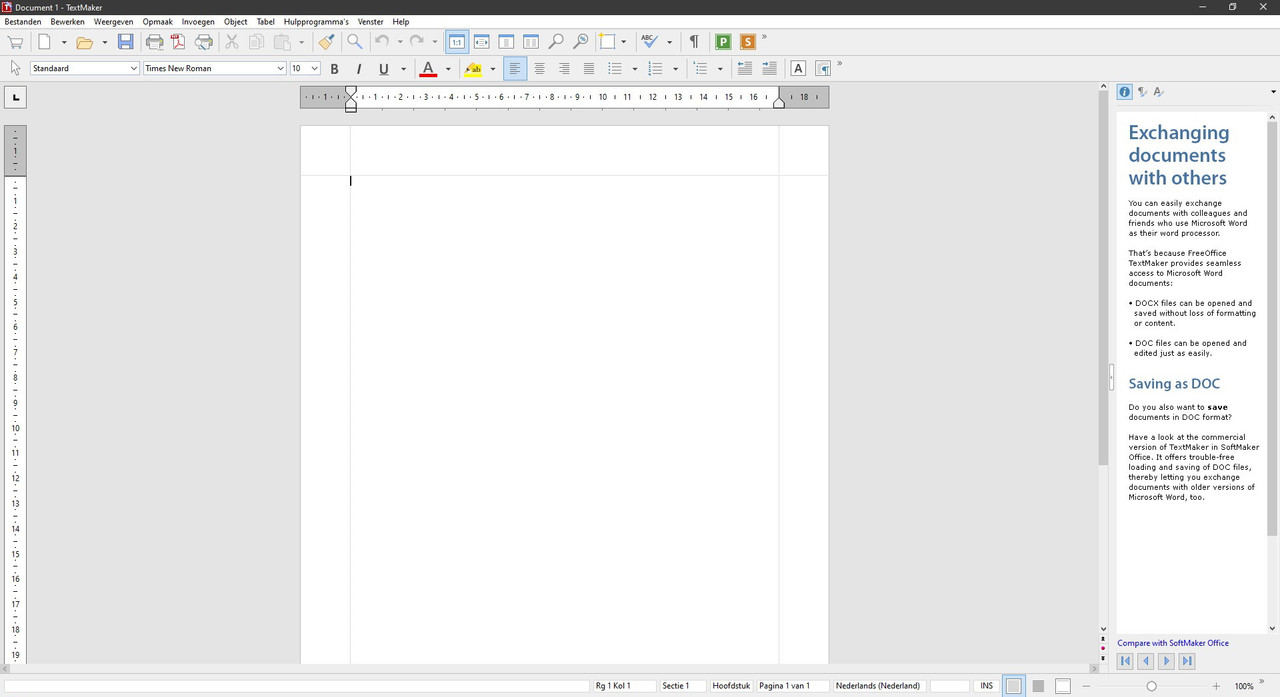Apply numbered list formatting

point(655,69)
